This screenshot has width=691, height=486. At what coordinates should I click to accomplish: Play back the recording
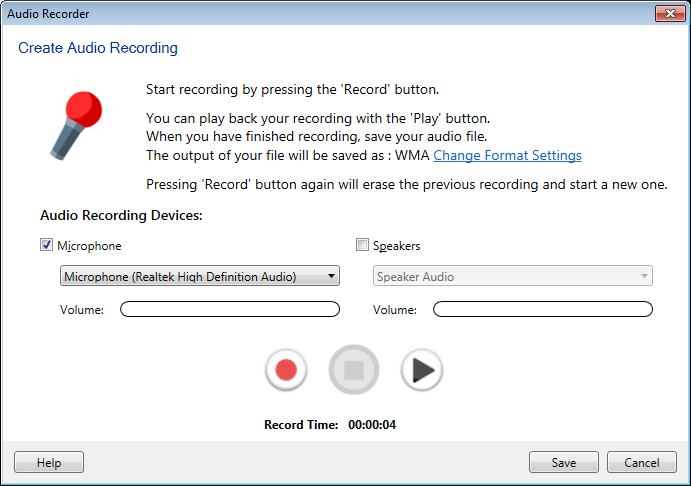coord(421,370)
